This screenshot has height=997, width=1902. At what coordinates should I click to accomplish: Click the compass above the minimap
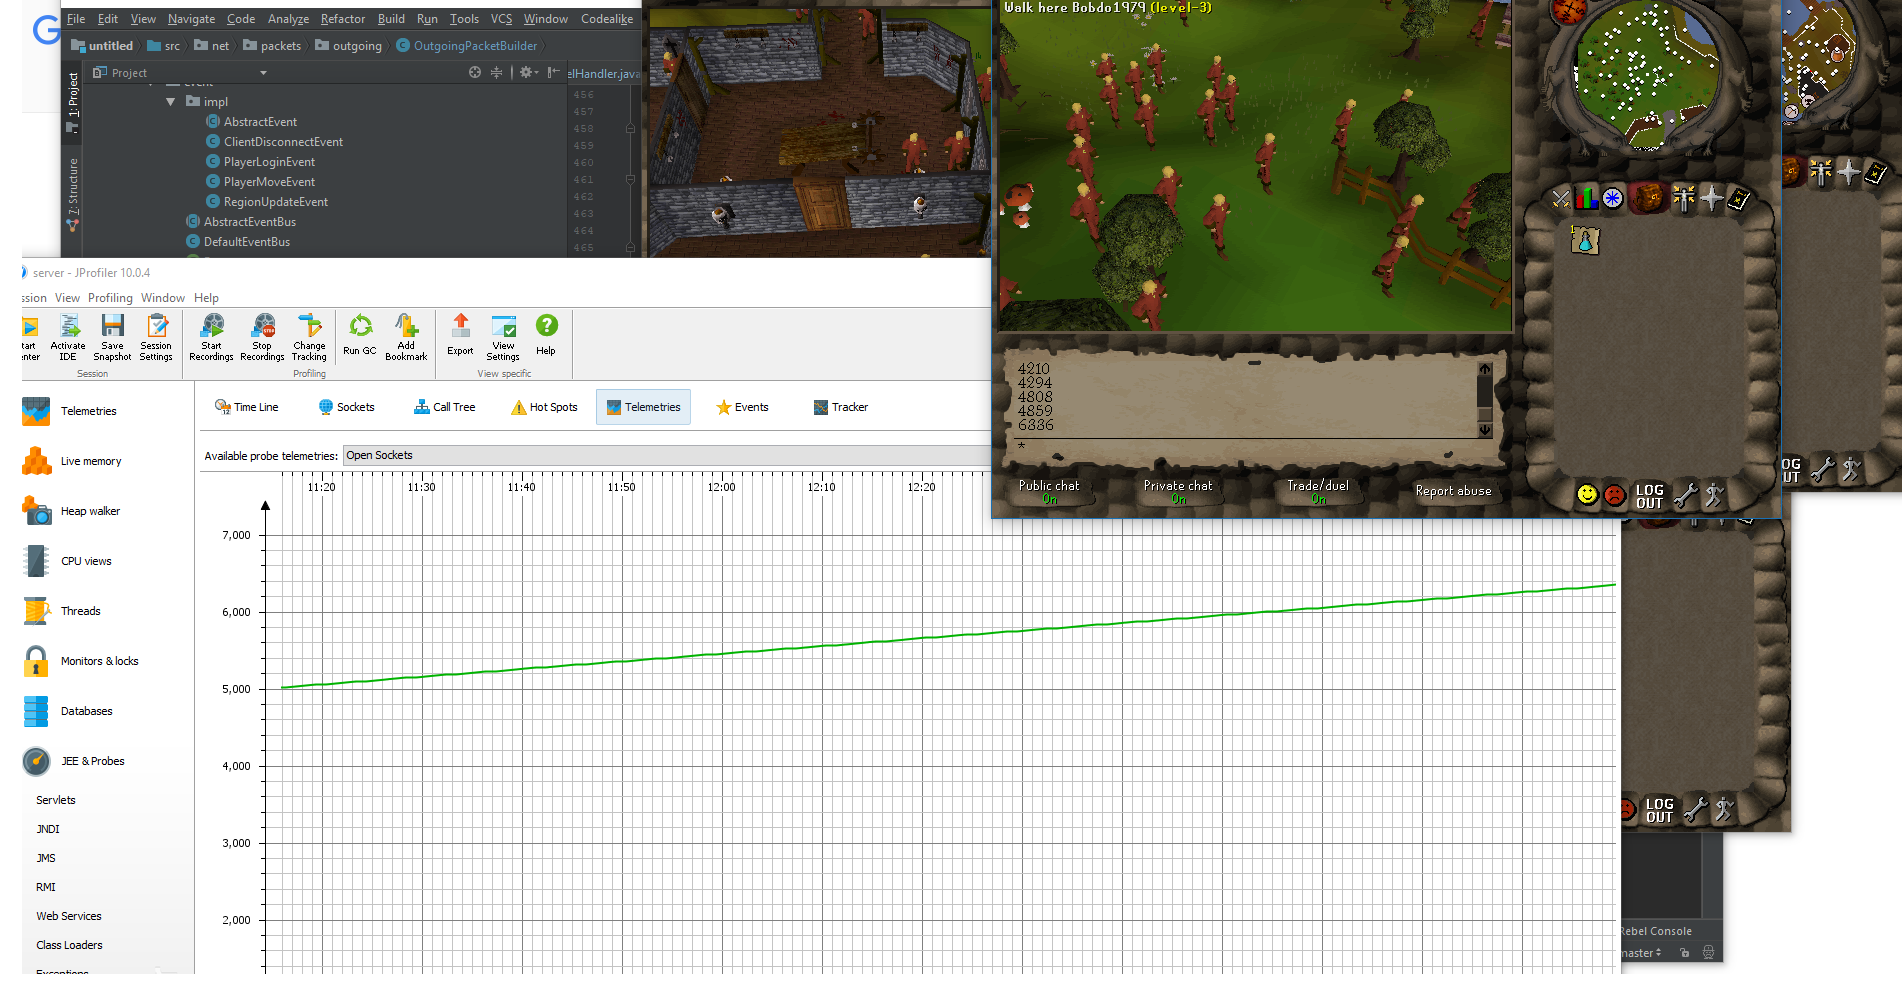pyautogui.click(x=1568, y=10)
